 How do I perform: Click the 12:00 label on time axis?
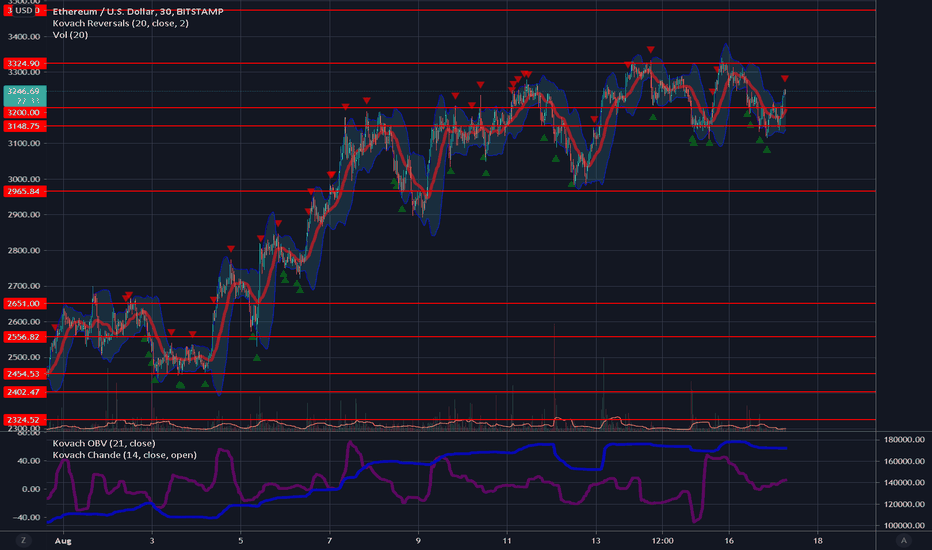pos(662,540)
